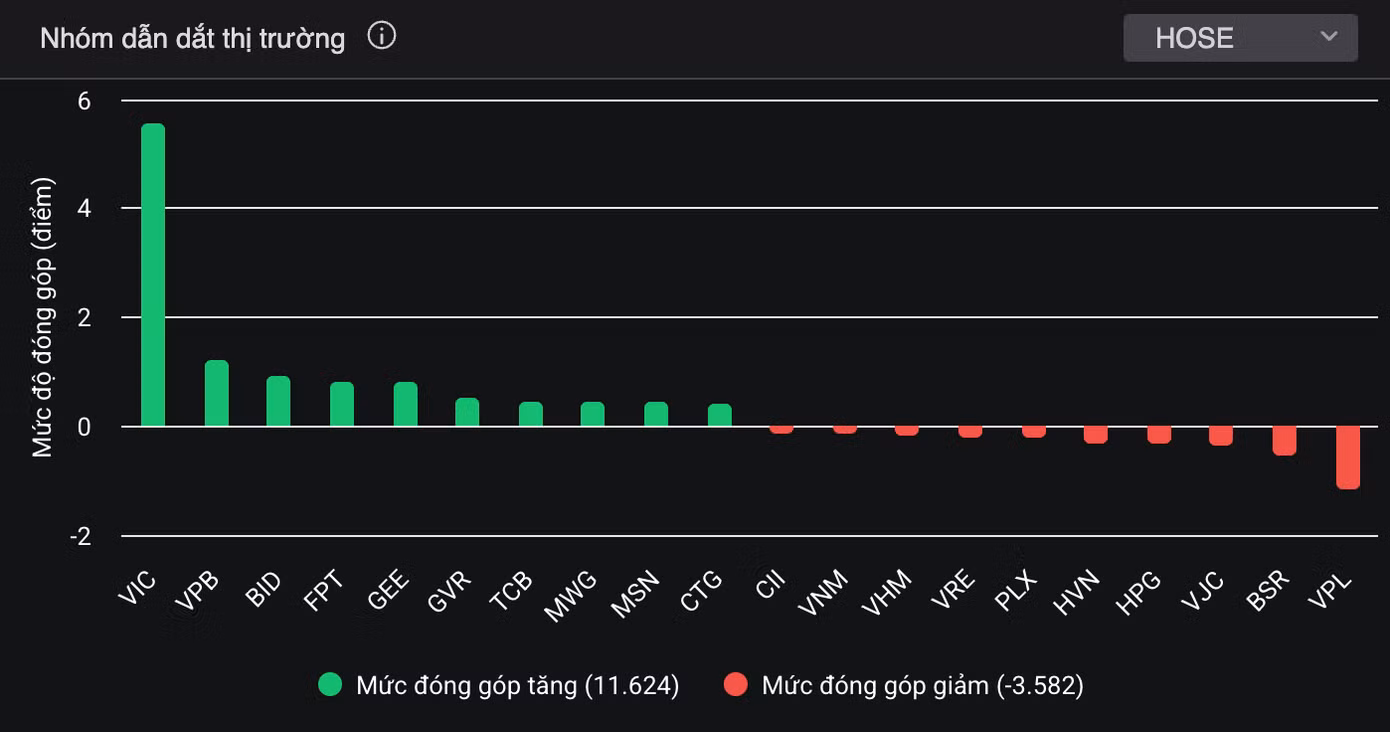Click the HPG axis label
Image resolution: width=1390 pixels, height=732 pixels.
[x=1138, y=592]
